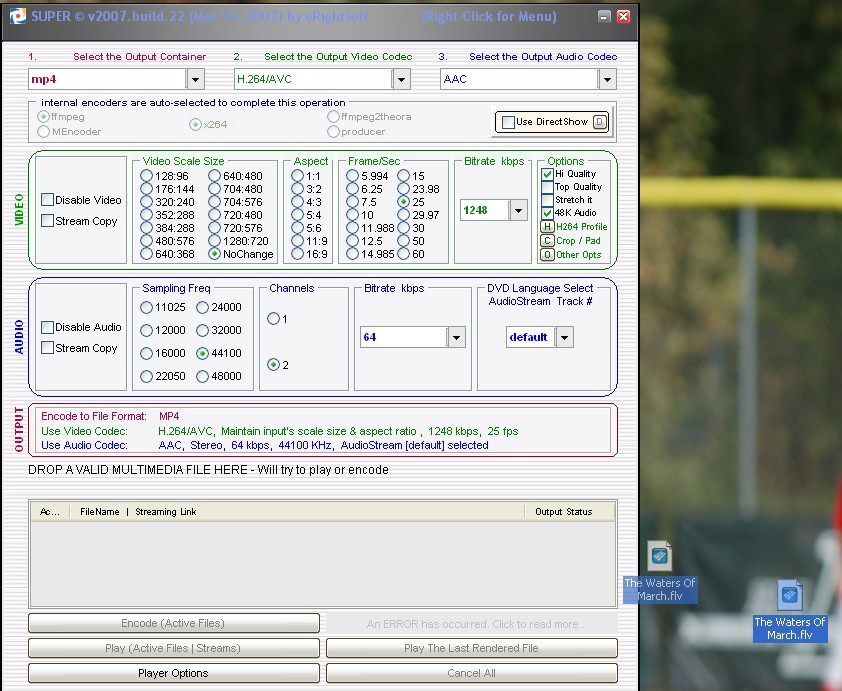
Task: Set audio Channels to 1
Action: 273,319
